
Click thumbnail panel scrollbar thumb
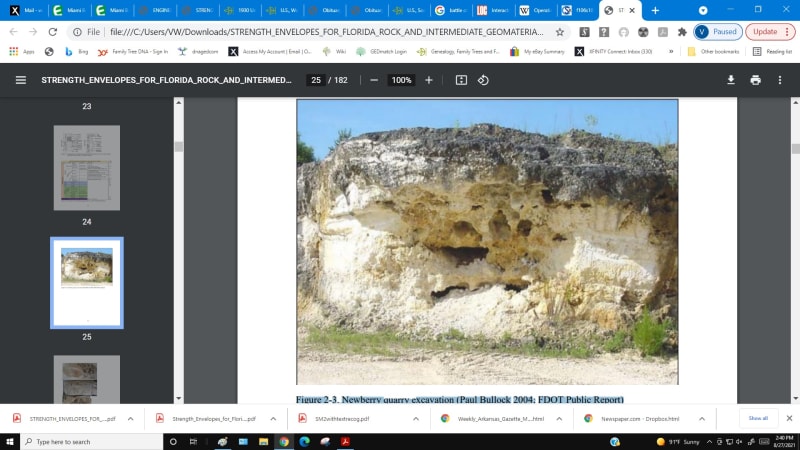coord(179,147)
